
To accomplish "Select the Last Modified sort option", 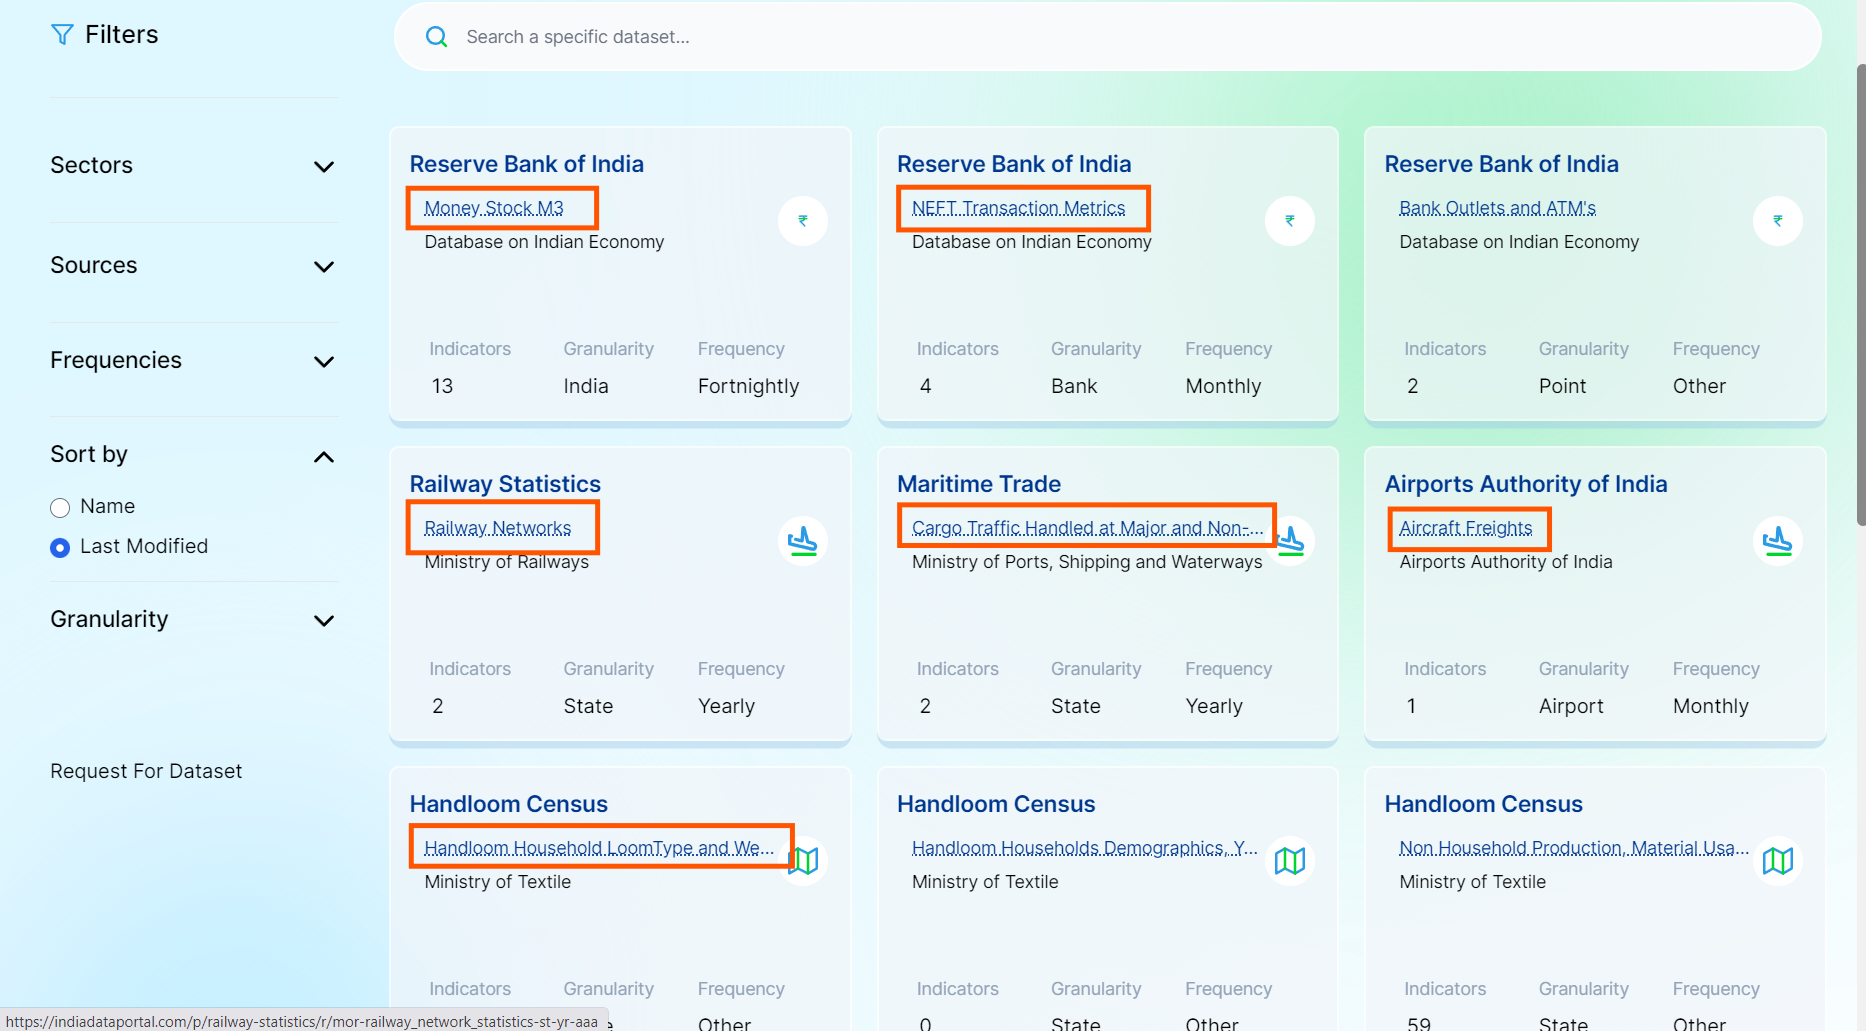I will 60,548.
